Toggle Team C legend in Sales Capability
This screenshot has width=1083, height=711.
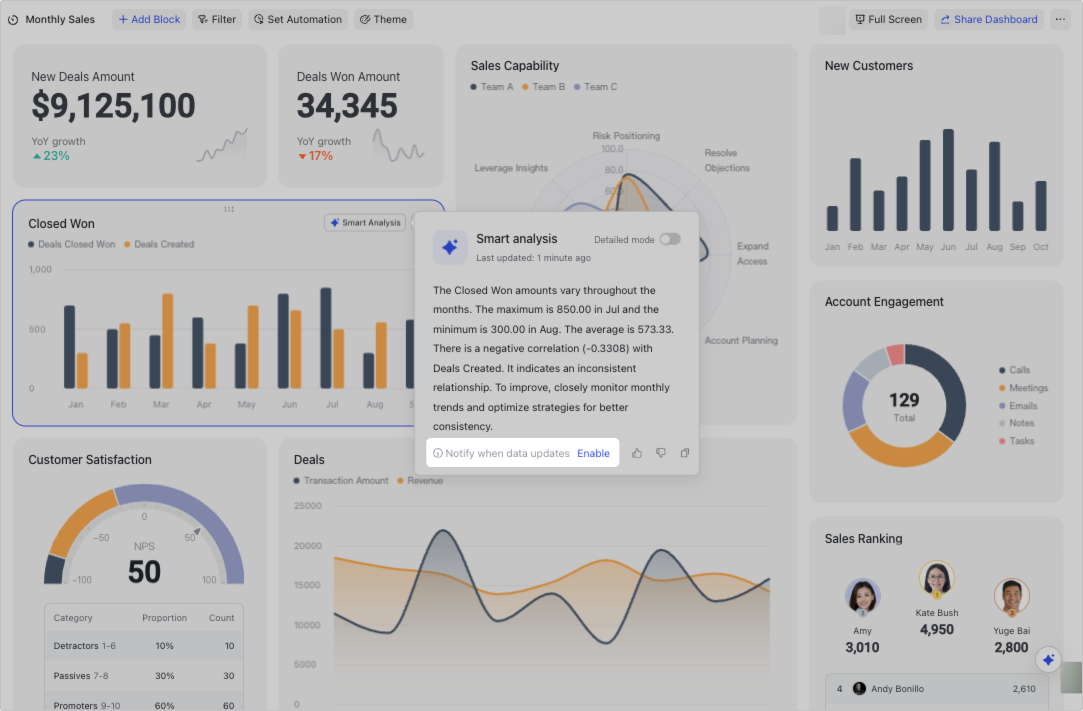[x=595, y=87]
